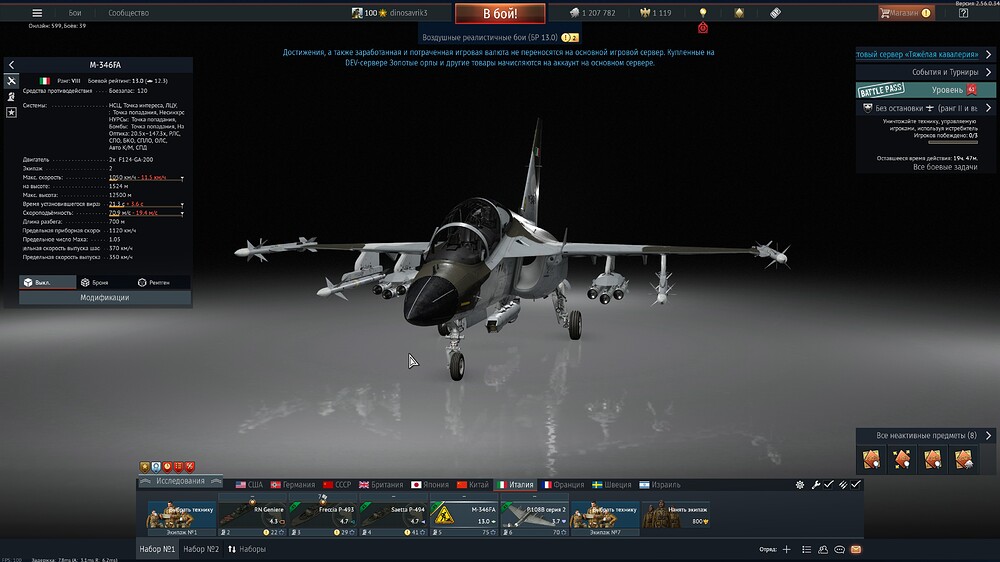This screenshot has height=562, width=1000.
Task: Toggle the auto-repair wrench checkbox
Action: [x=828, y=485]
